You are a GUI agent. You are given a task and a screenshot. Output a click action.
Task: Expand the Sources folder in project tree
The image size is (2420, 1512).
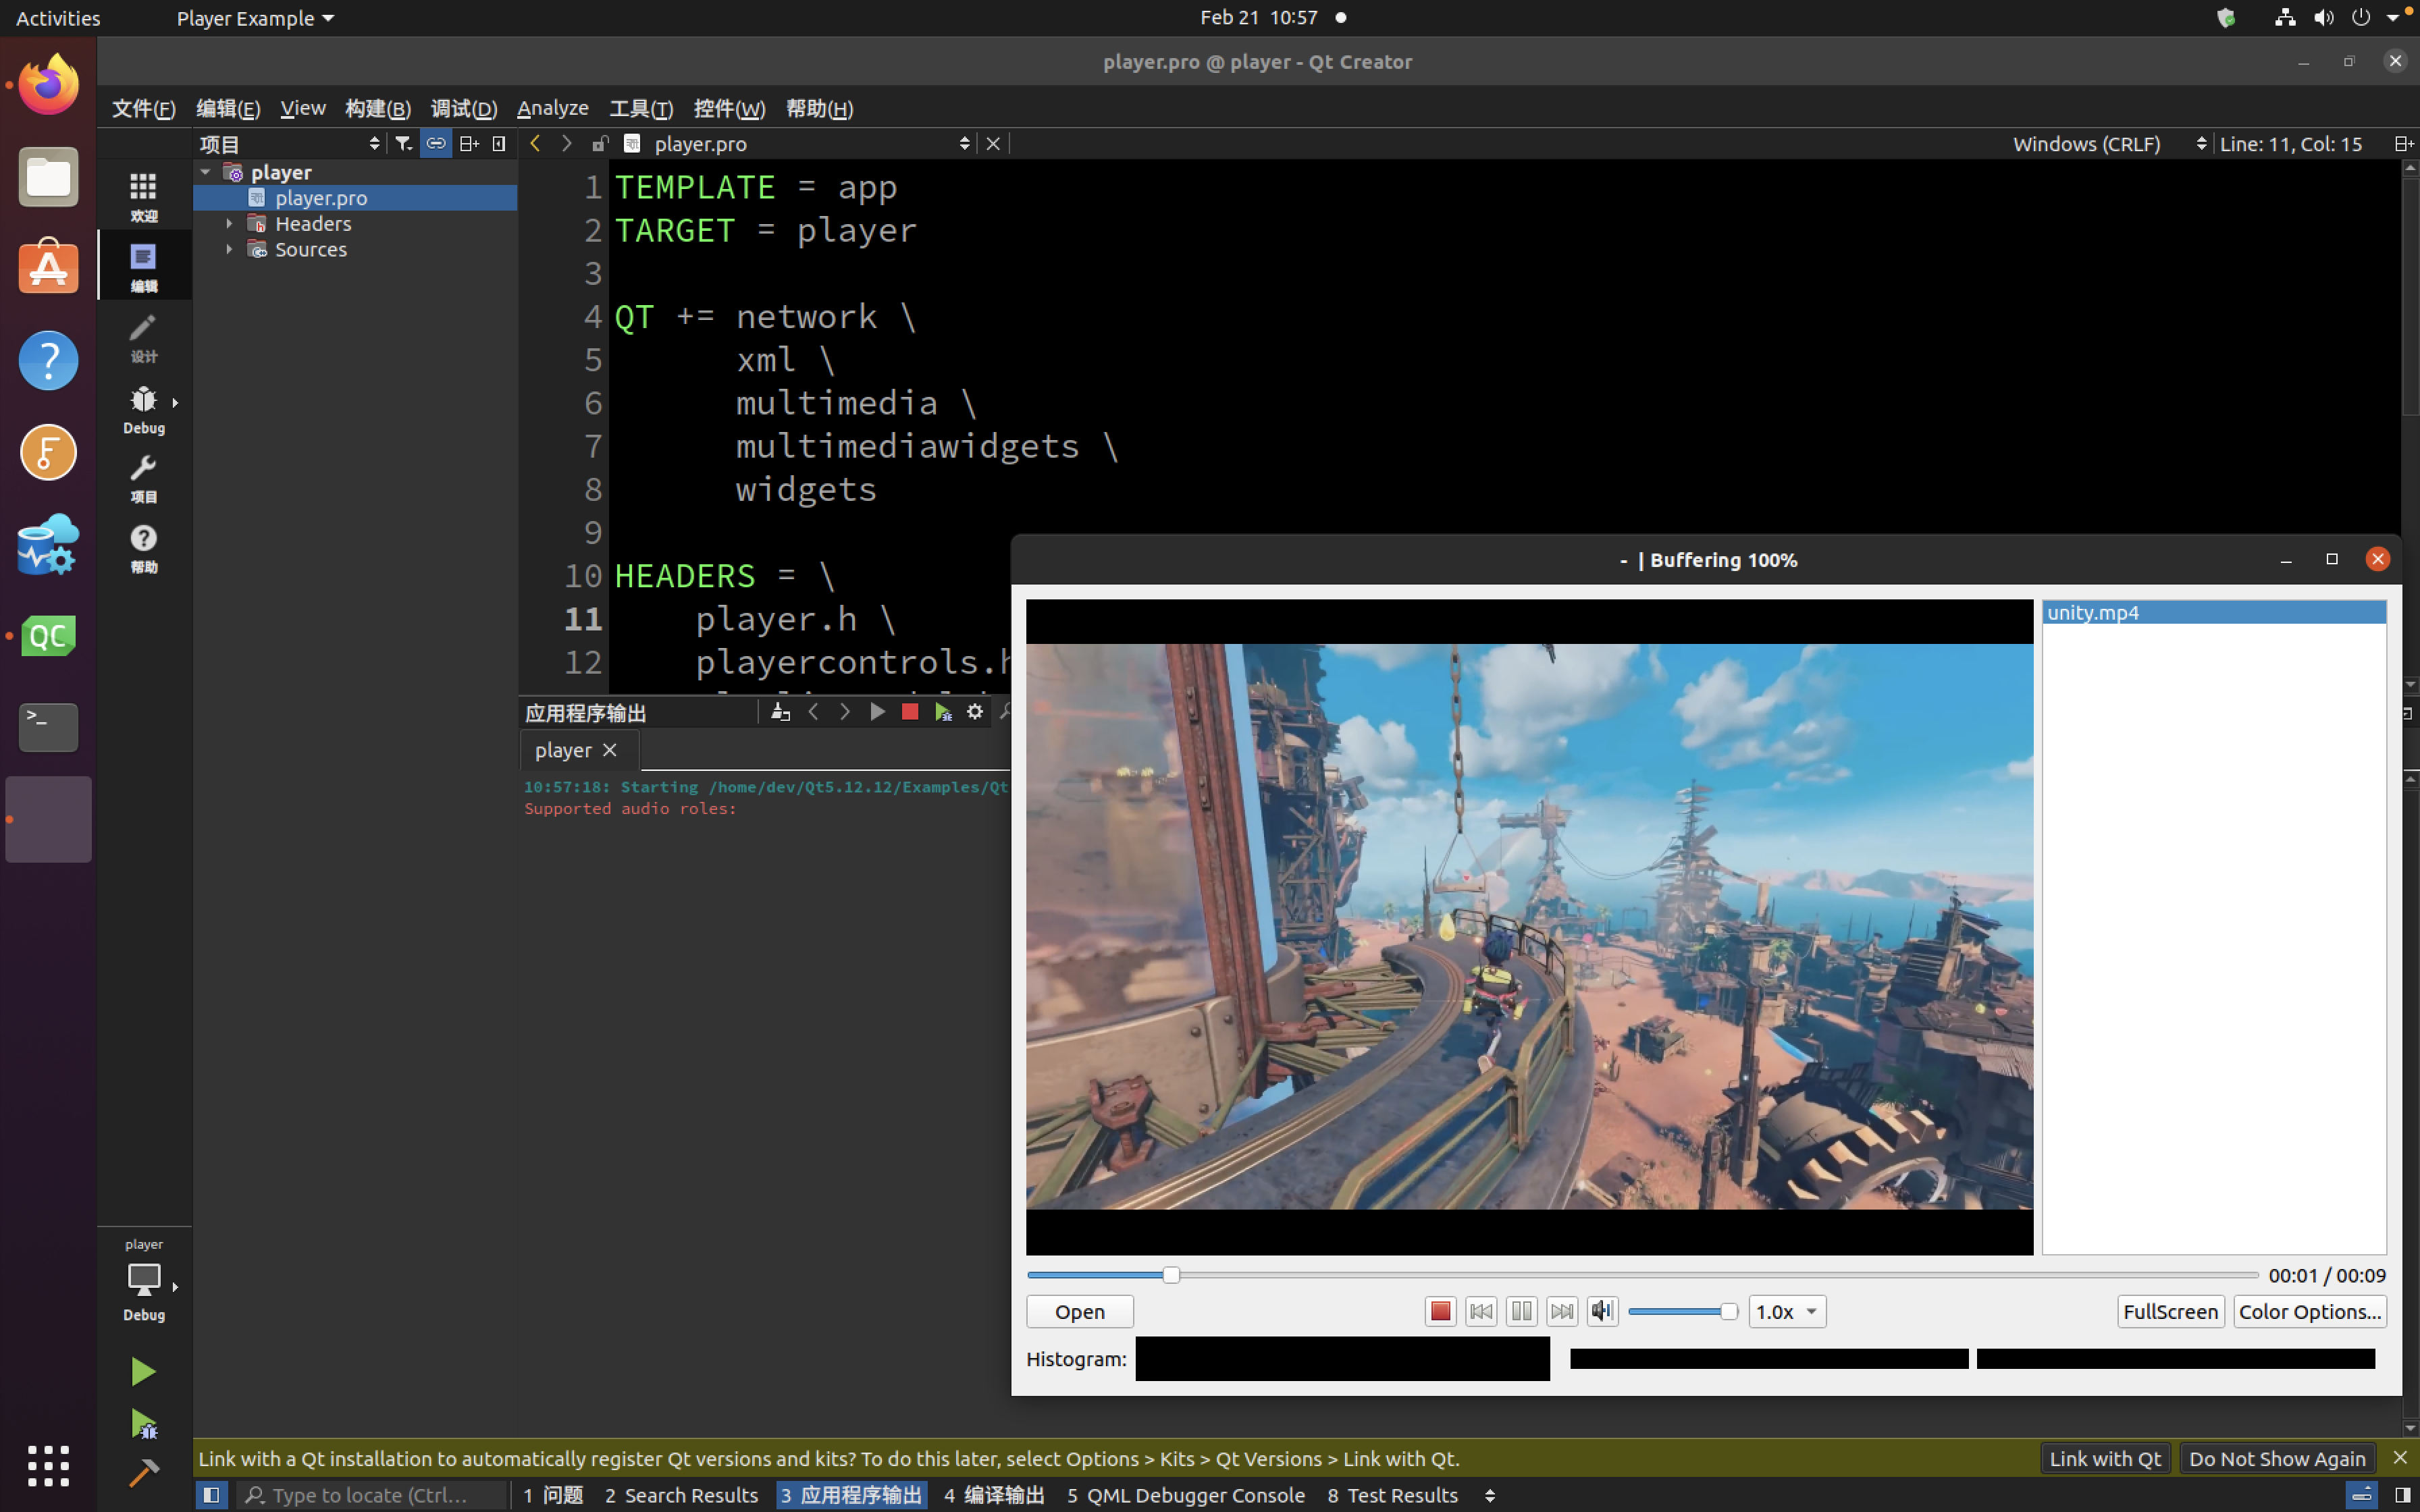[x=228, y=250]
